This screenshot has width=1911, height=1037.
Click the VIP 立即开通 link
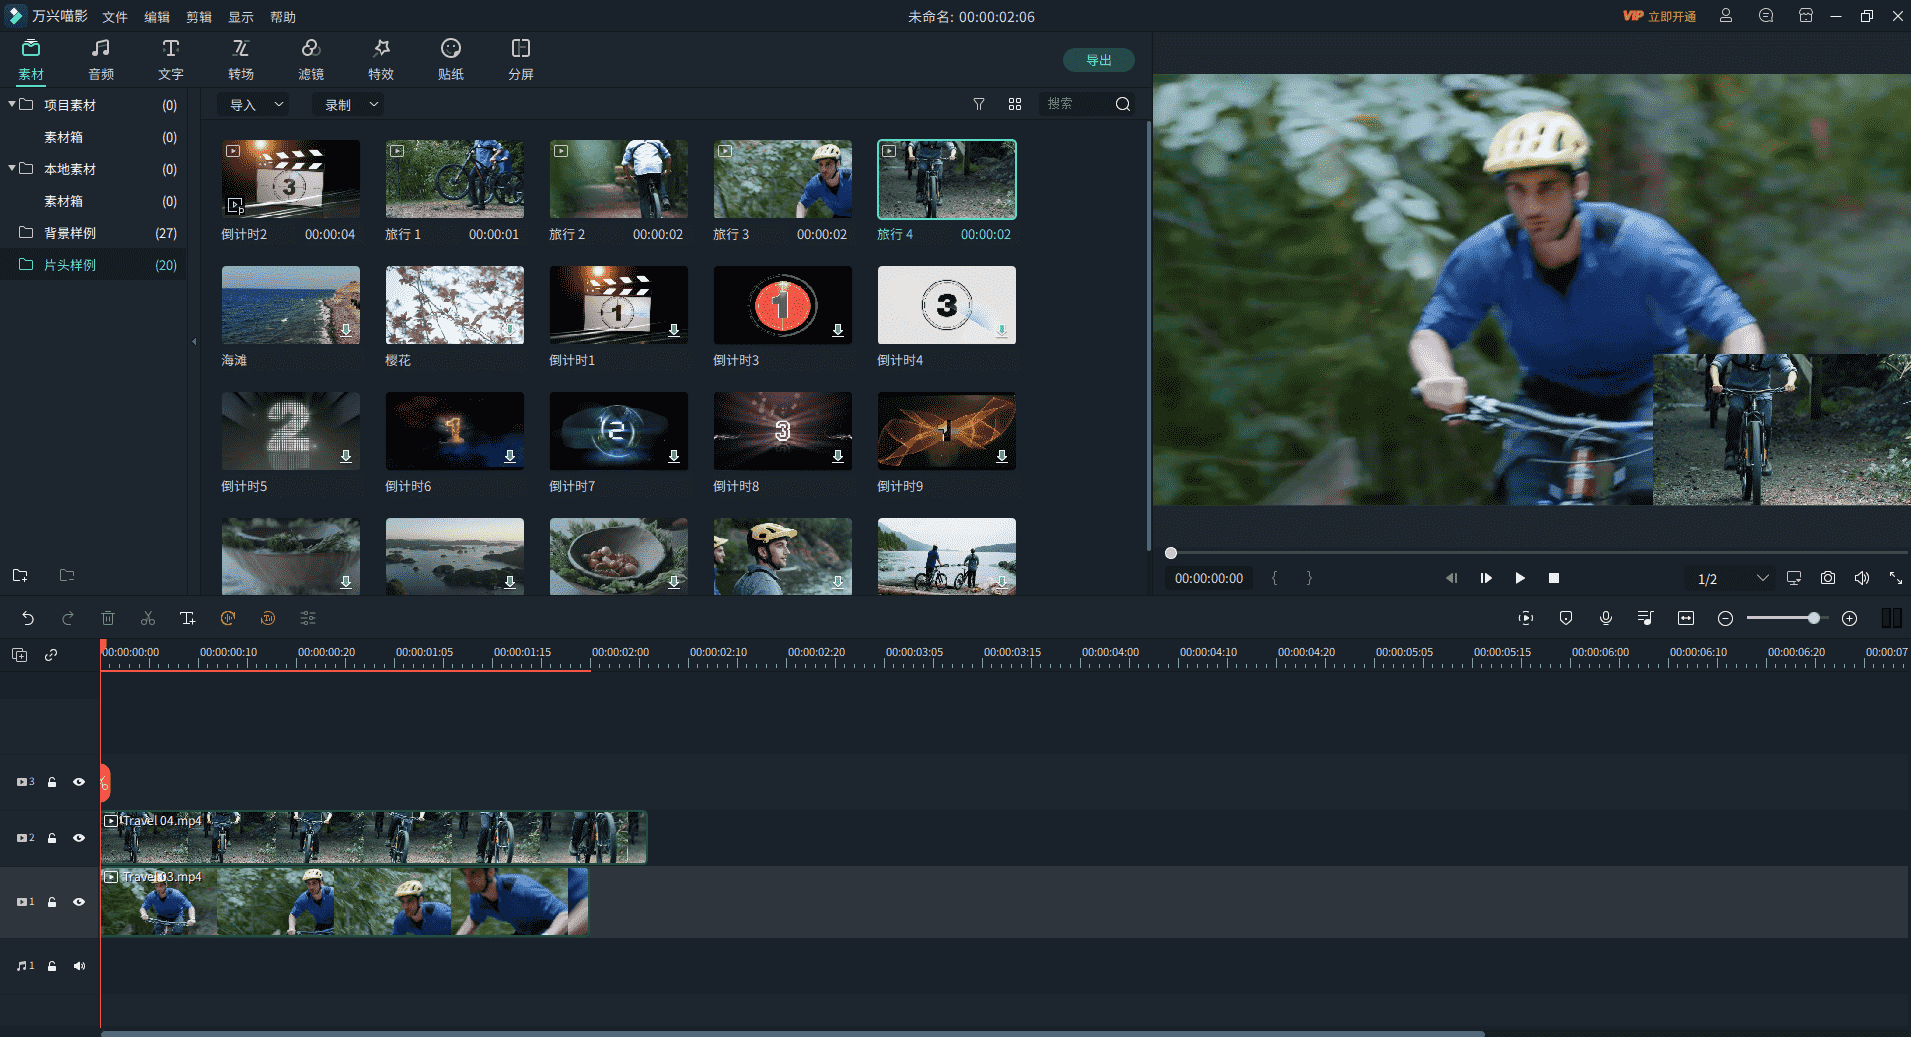point(1660,16)
